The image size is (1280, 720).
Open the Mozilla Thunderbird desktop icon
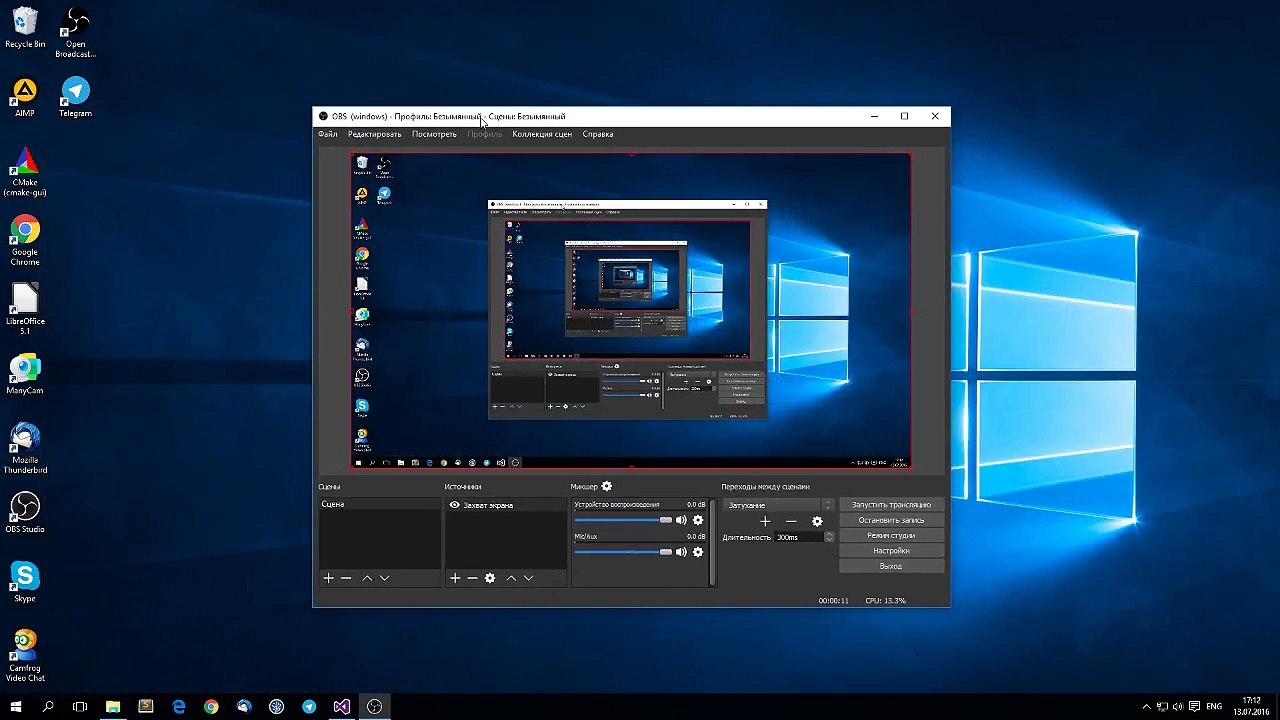pos(25,448)
